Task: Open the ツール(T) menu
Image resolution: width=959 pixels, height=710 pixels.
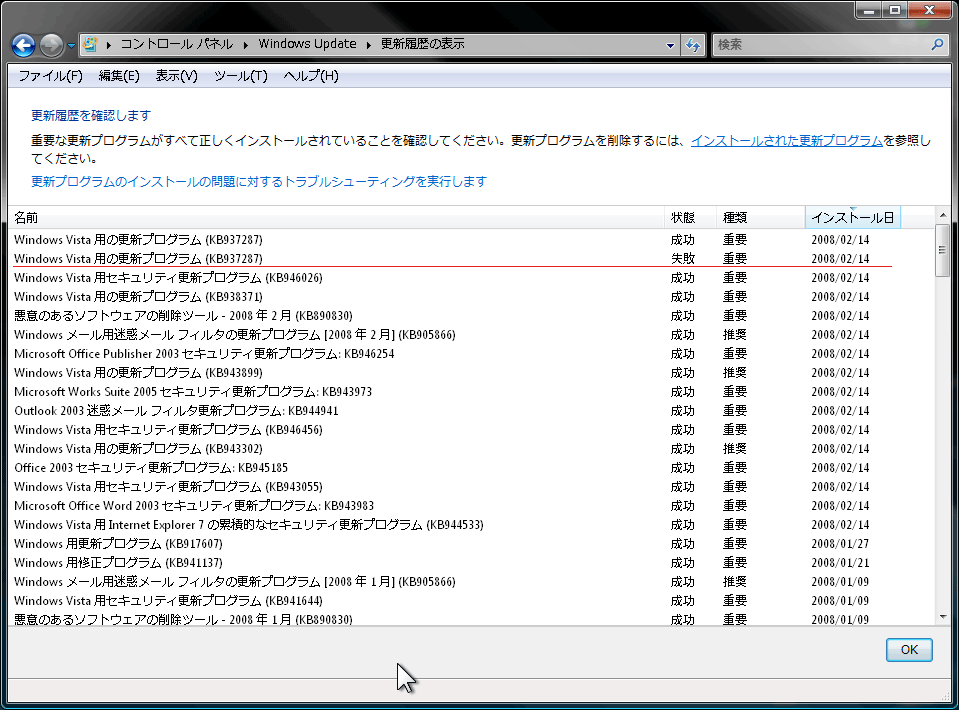Action: coord(241,76)
